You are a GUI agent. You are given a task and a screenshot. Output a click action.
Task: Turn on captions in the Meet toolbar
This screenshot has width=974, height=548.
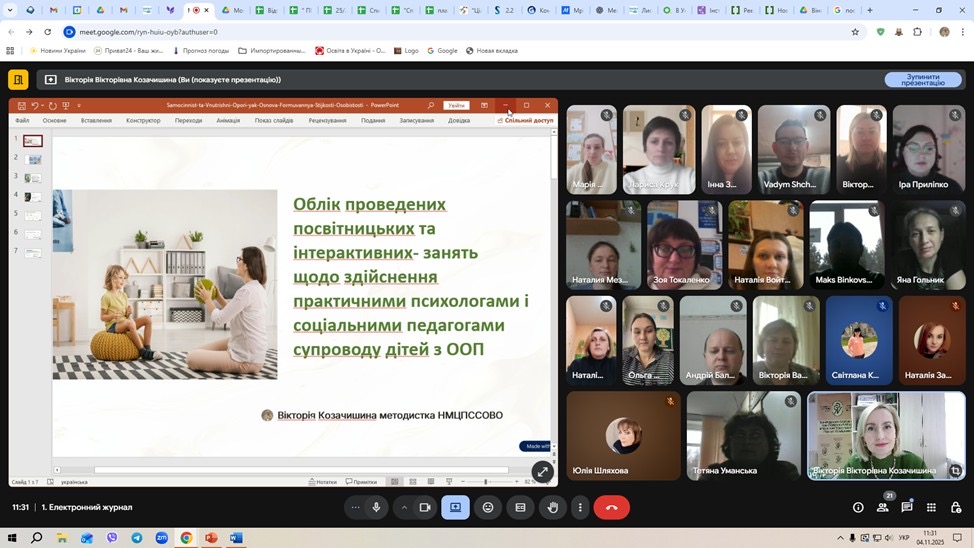520,507
